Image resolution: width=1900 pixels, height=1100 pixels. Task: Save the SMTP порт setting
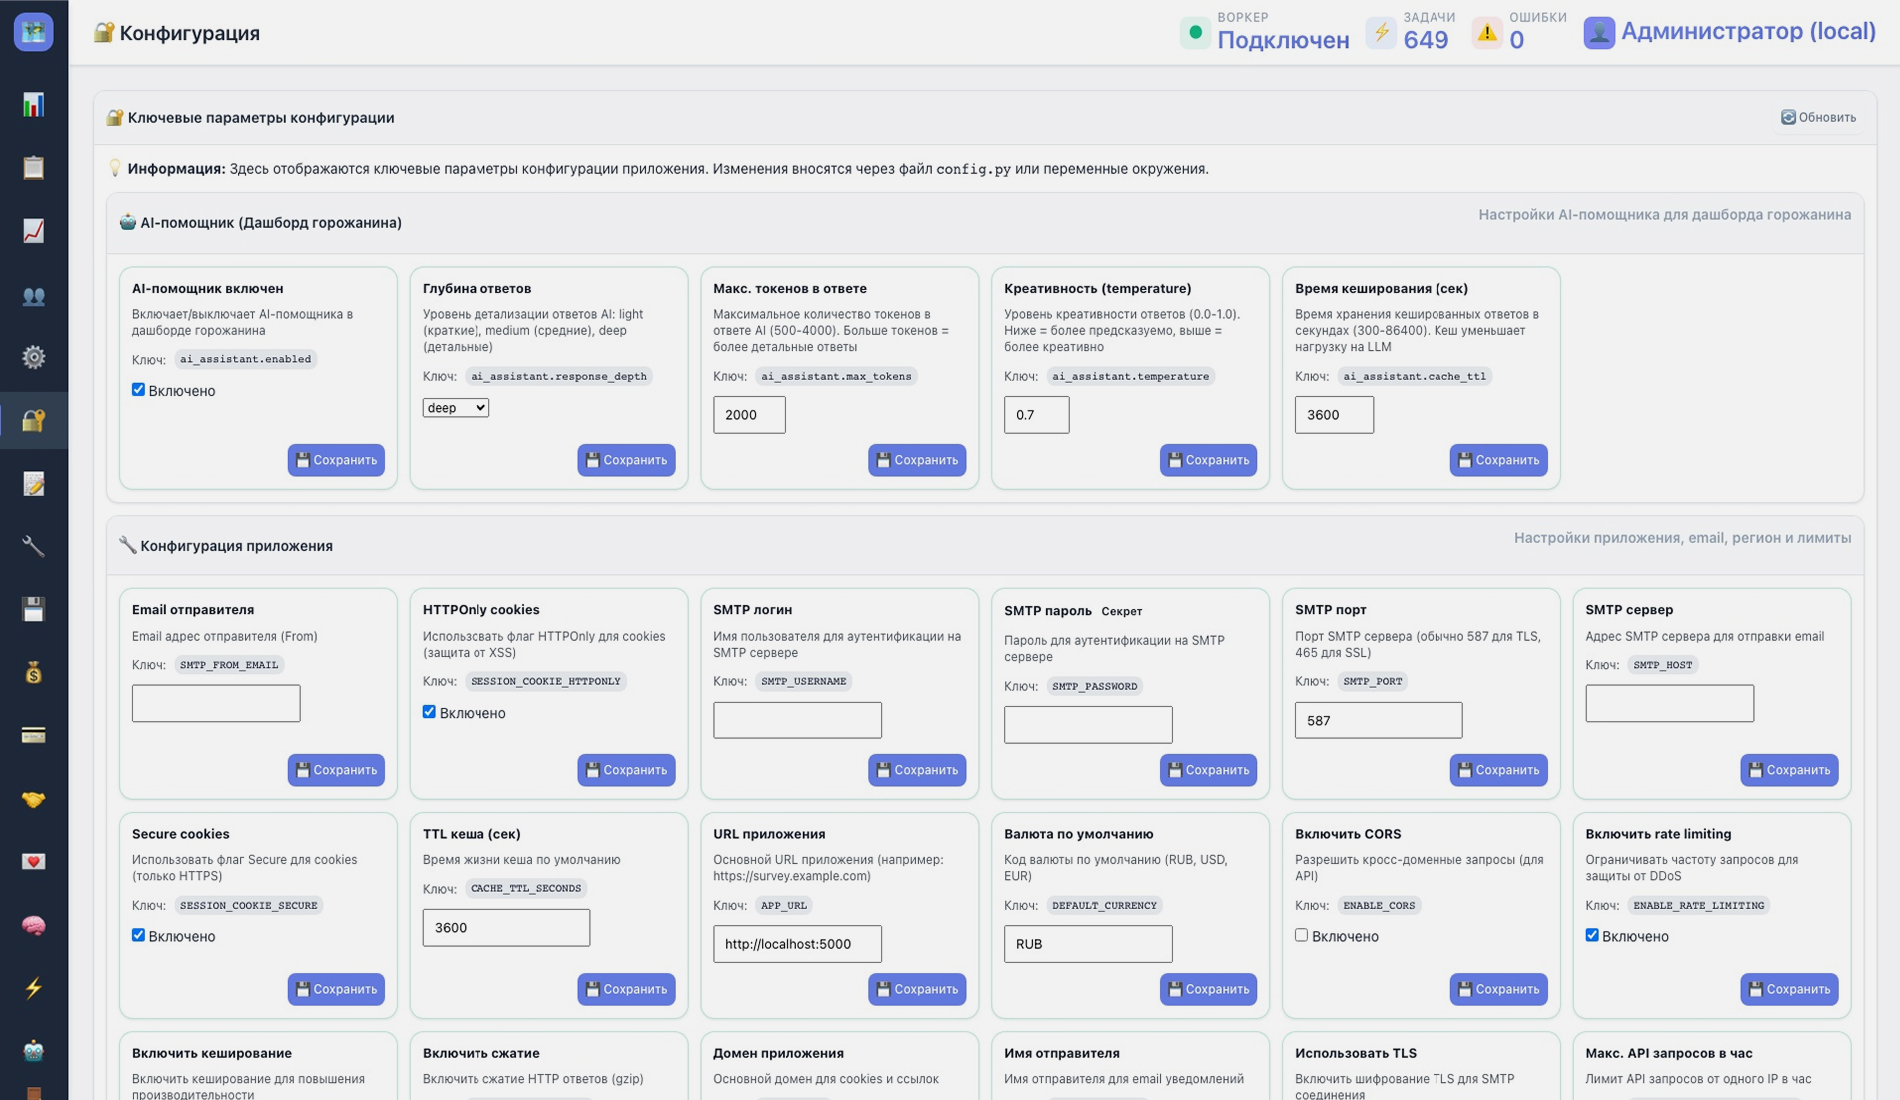click(x=1497, y=770)
